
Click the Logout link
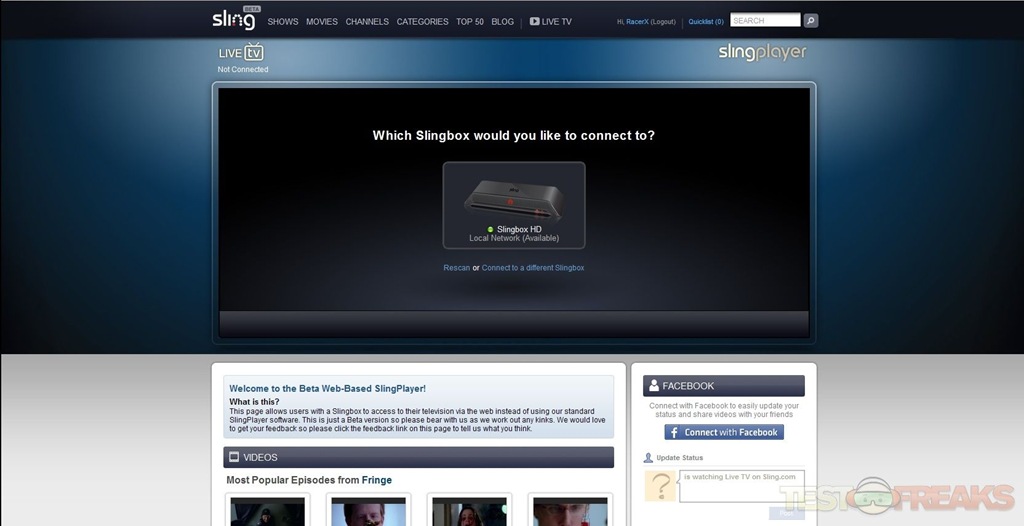pyautogui.click(x=663, y=21)
